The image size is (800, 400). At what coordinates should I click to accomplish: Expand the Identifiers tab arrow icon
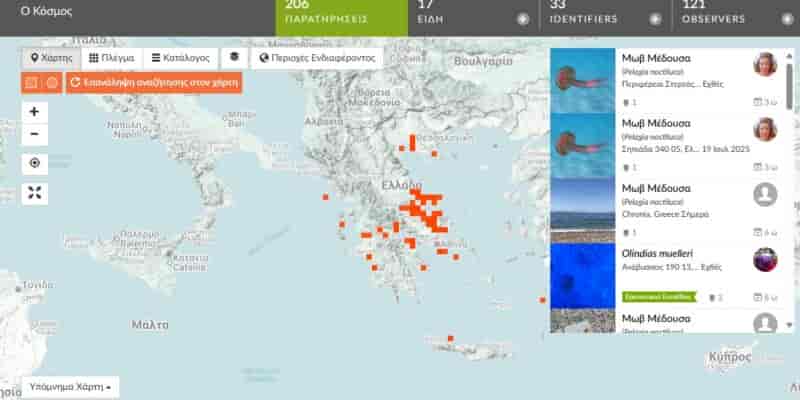click(x=654, y=19)
